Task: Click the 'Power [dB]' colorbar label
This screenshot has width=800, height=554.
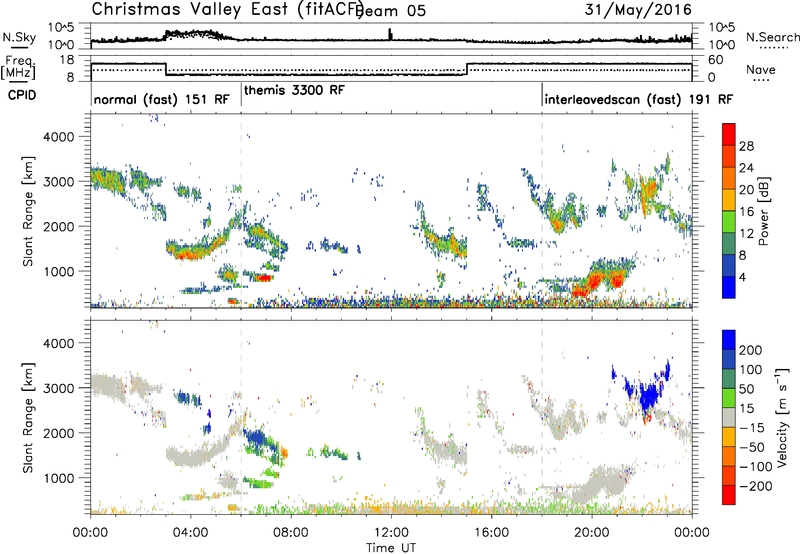Action: 763,211
